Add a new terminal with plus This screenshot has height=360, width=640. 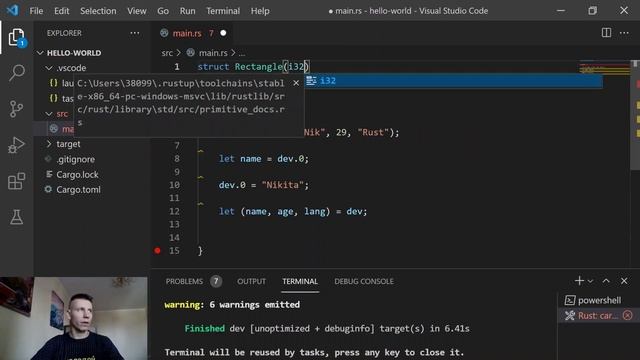[579, 281]
